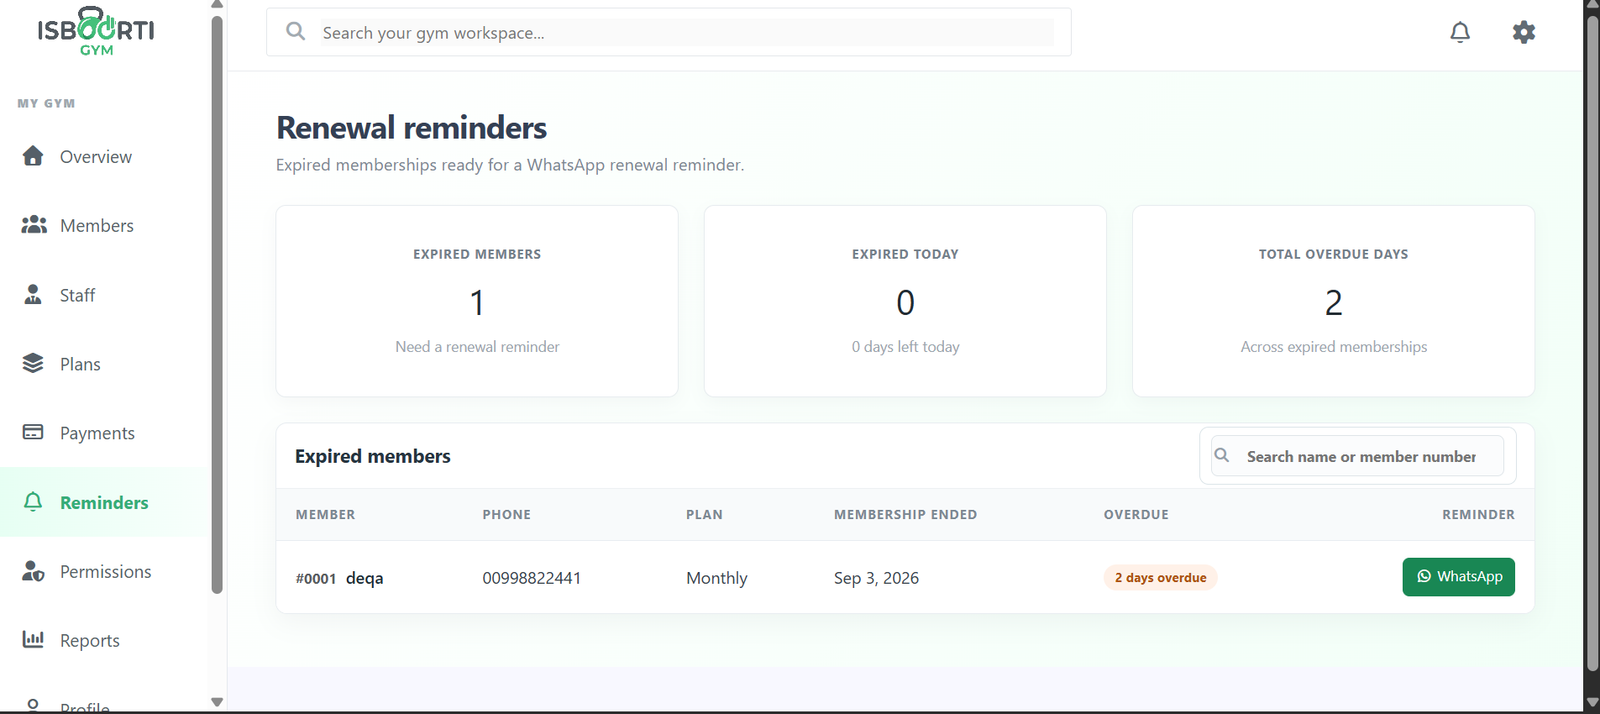
Task: Click the sidebar scroll down arrow
Action: tap(217, 702)
